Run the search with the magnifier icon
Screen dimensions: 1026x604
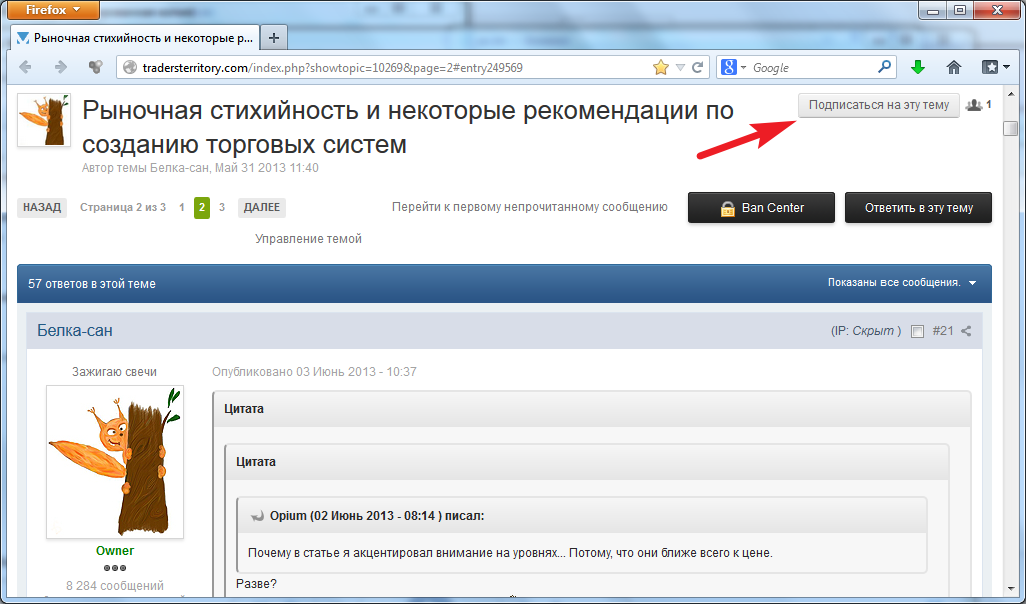(x=884, y=67)
